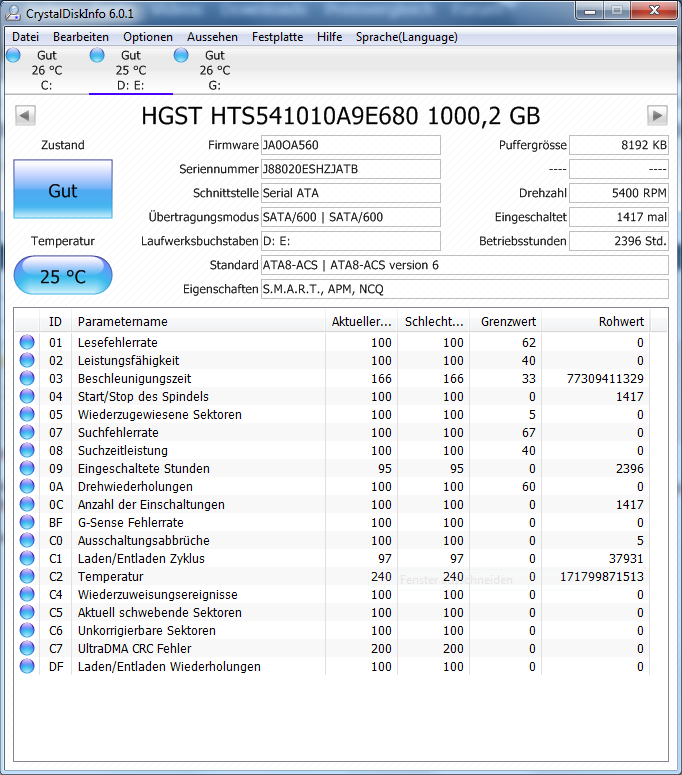Click status orb of UltraDMA CRC Fehler
Viewport: 682px width, 775px height.
(x=27, y=648)
